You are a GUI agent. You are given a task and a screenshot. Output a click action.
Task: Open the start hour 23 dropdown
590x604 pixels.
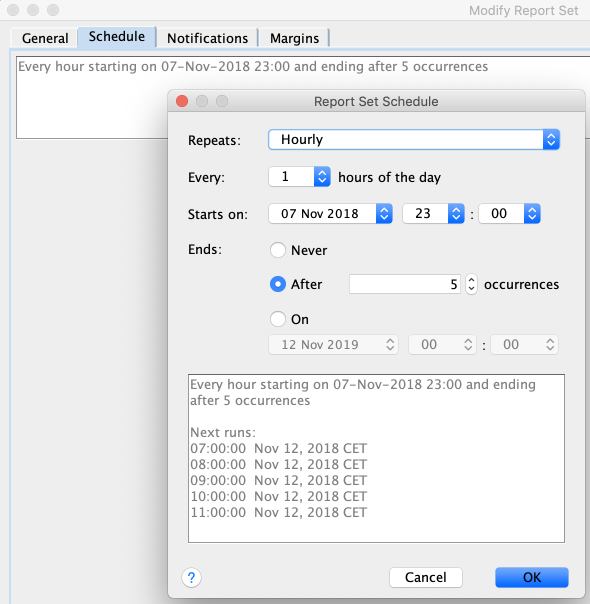[x=433, y=213]
